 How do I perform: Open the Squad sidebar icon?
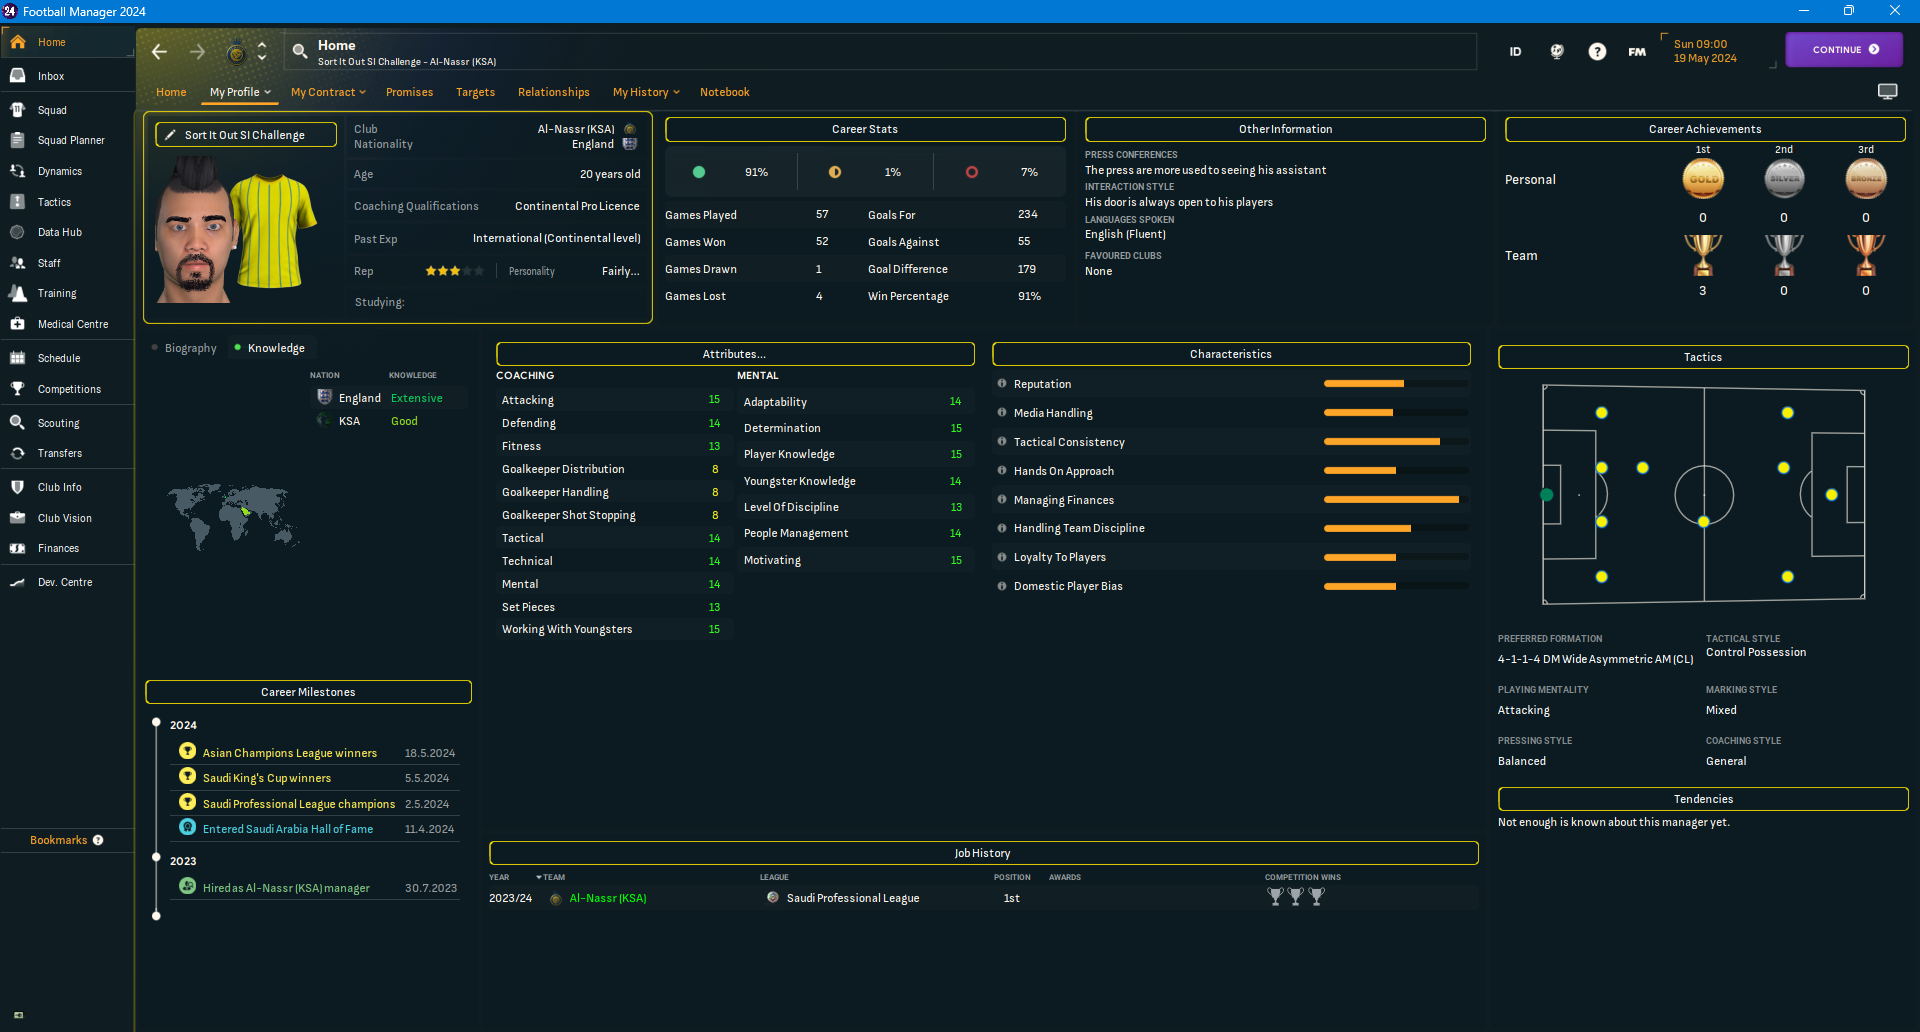[x=18, y=110]
